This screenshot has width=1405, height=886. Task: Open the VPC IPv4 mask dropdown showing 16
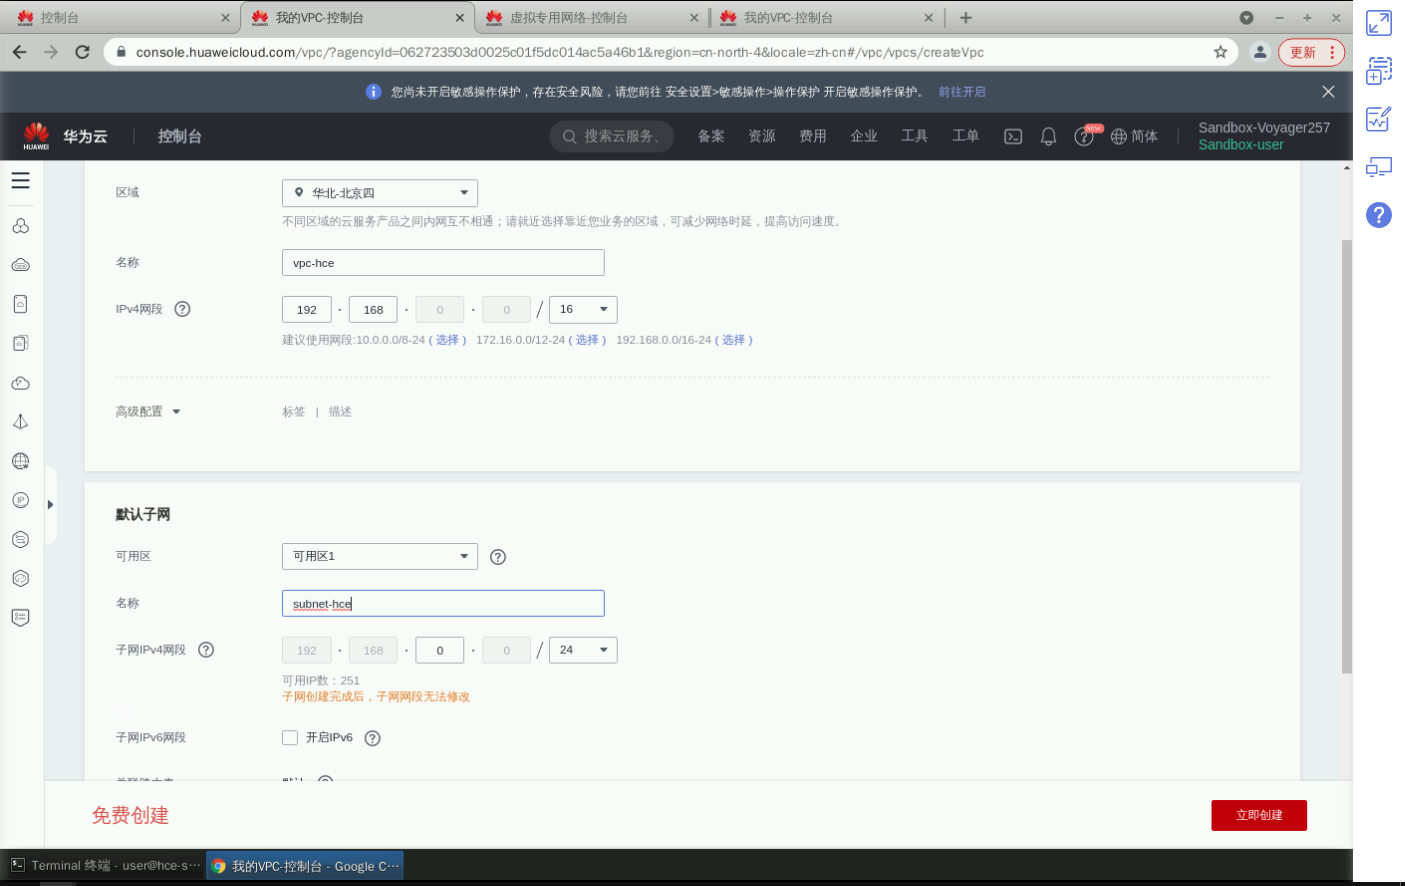(x=584, y=310)
